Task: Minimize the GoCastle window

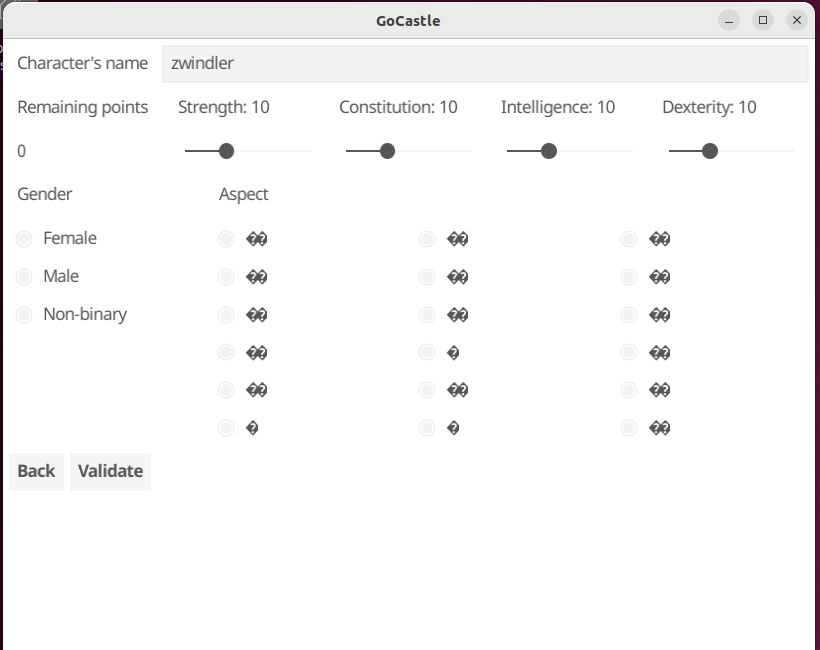Action: click(x=730, y=20)
